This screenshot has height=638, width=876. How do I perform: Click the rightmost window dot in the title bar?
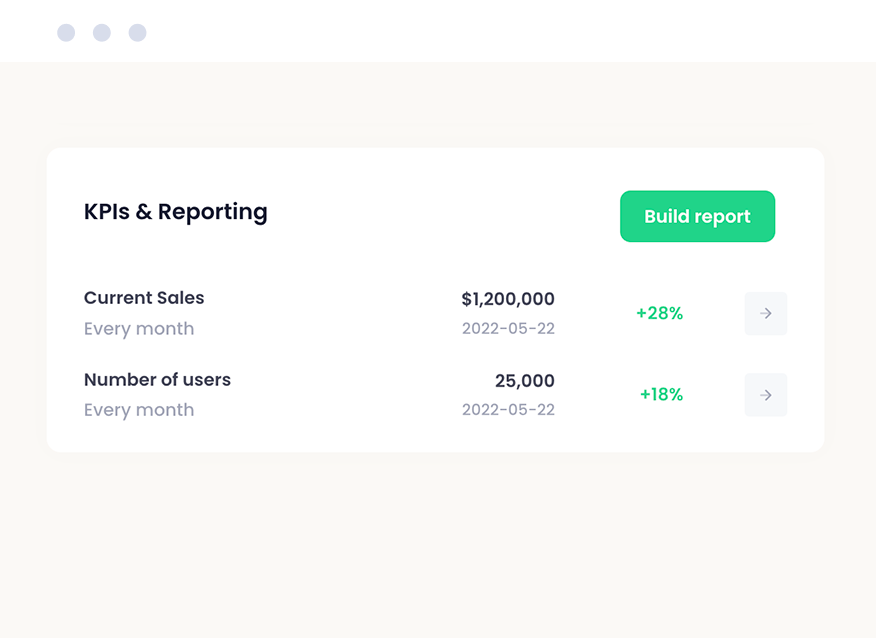(138, 33)
